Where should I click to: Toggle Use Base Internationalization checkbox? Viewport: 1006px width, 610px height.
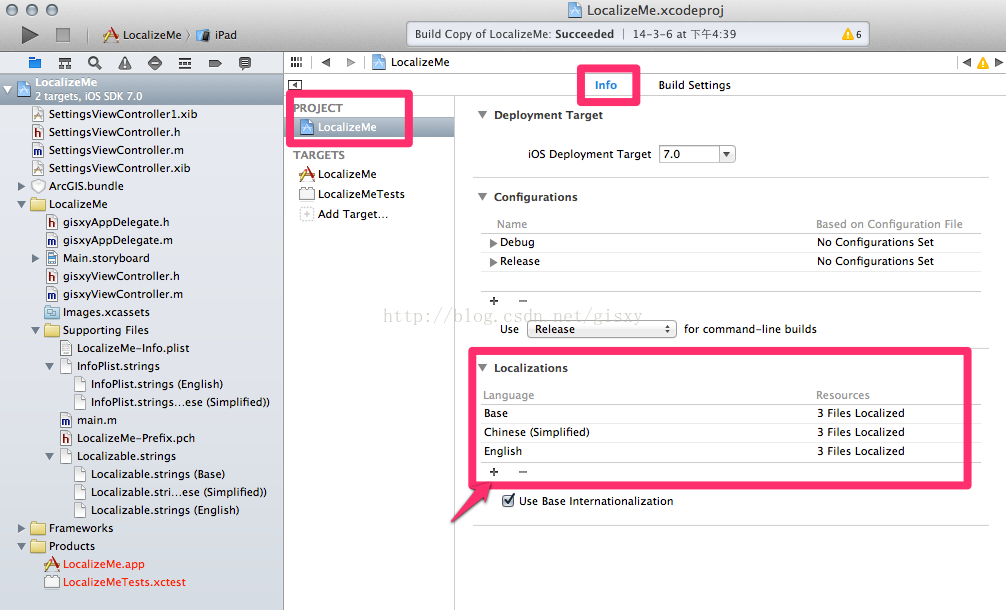click(508, 500)
